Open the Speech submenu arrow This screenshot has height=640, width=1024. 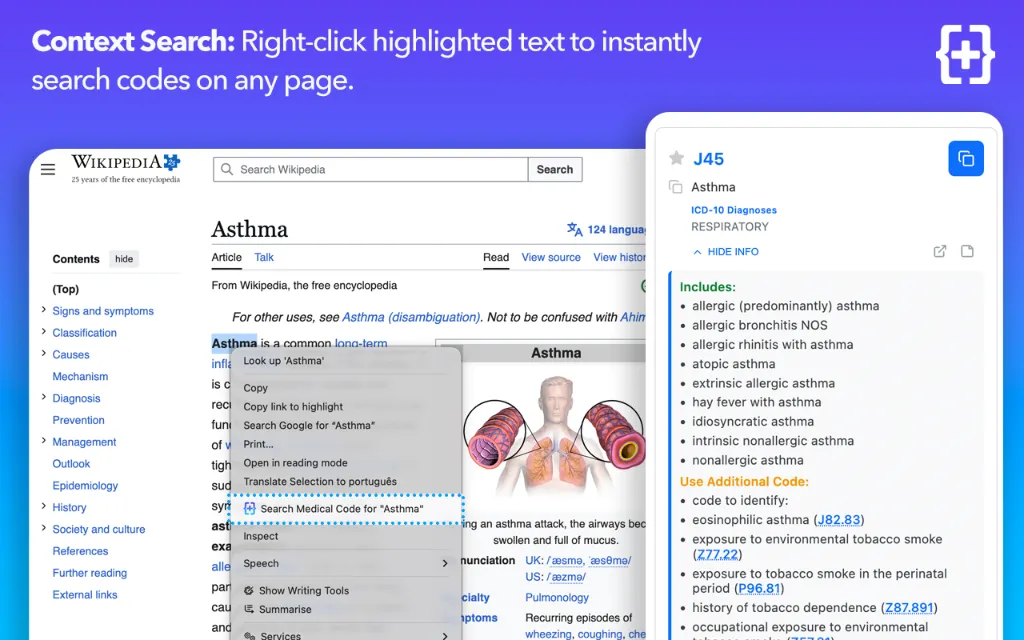tap(445, 563)
